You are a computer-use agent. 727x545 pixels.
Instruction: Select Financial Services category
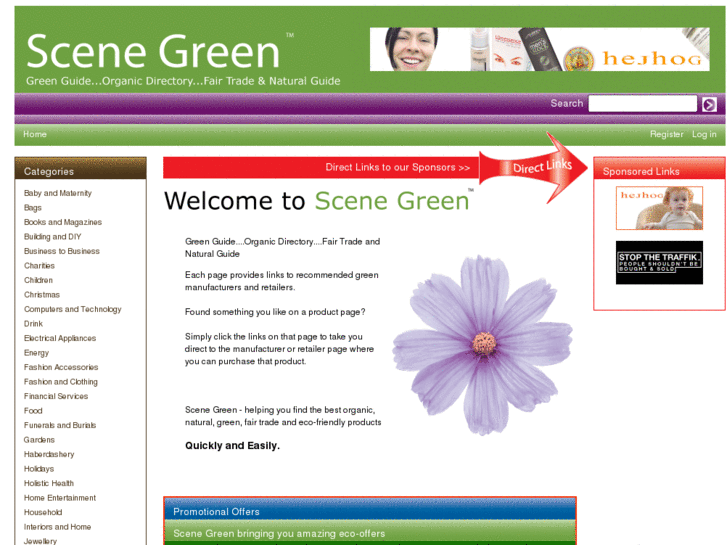[56, 396]
